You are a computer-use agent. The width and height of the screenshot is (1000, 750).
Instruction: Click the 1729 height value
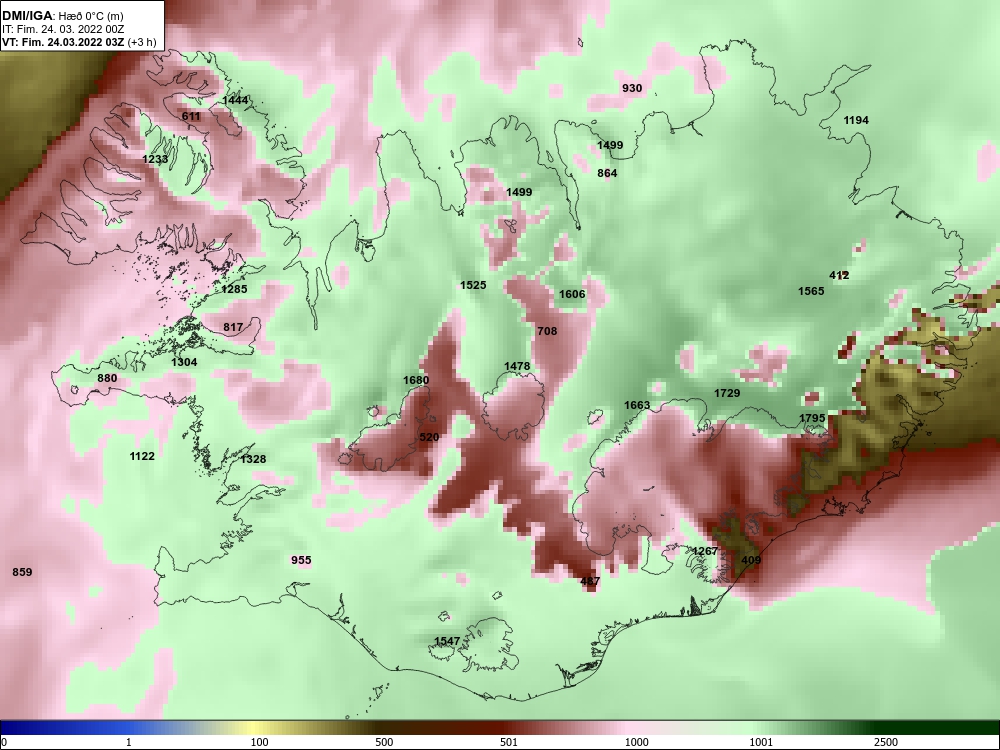(x=727, y=393)
